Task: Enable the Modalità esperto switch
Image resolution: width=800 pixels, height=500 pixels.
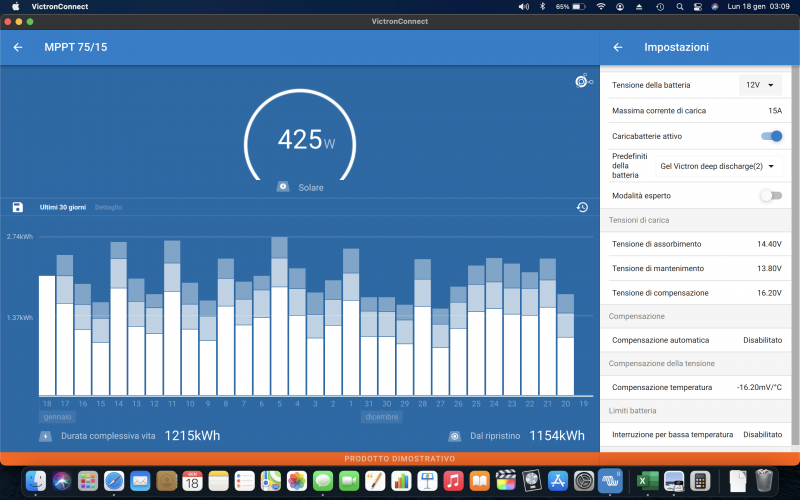Action: 771,195
